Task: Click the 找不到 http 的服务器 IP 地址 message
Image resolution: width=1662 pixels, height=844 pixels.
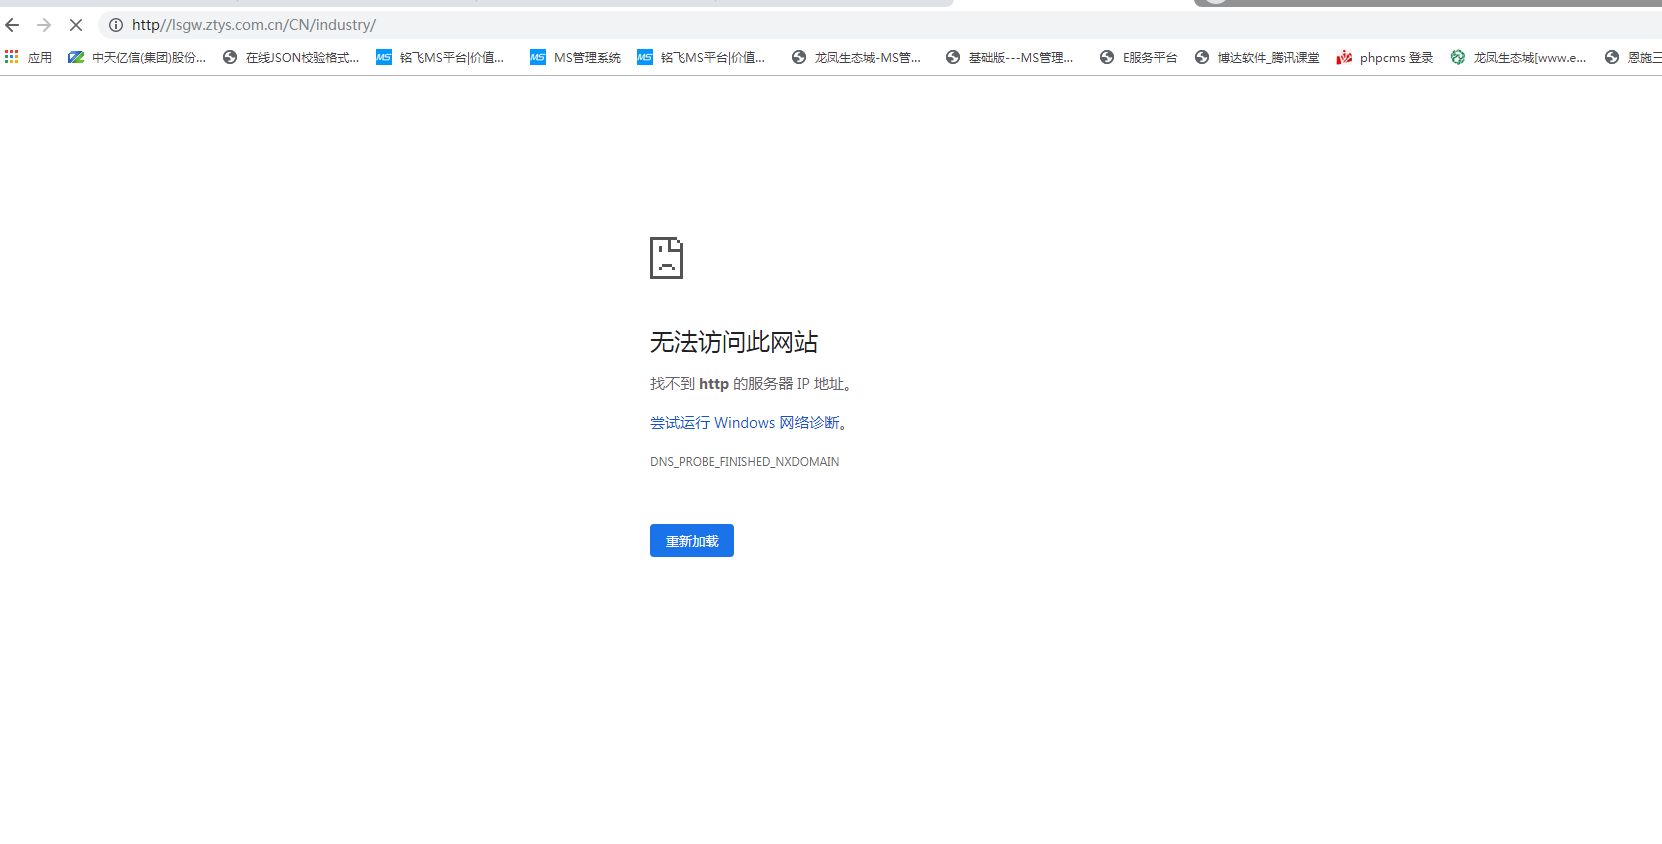Action: (x=750, y=384)
